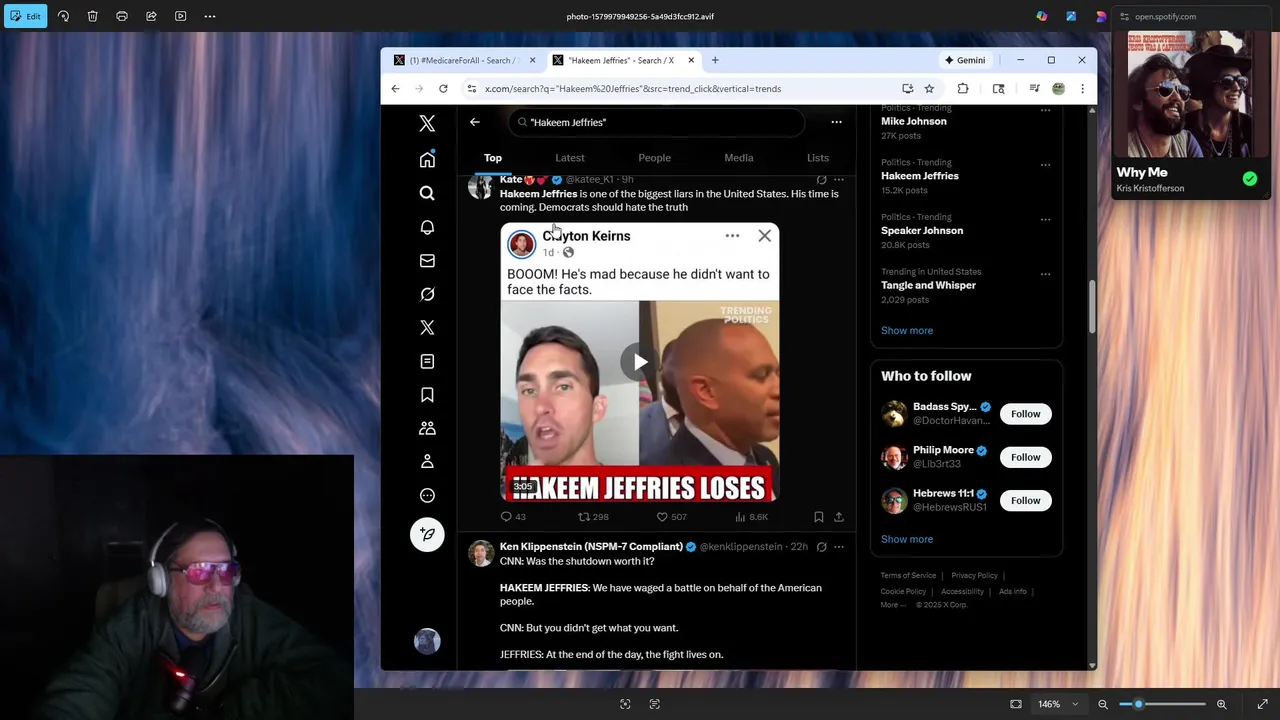Click zoom in magnifier in Photos
This screenshot has width=1280, height=720.
coord(1221,704)
